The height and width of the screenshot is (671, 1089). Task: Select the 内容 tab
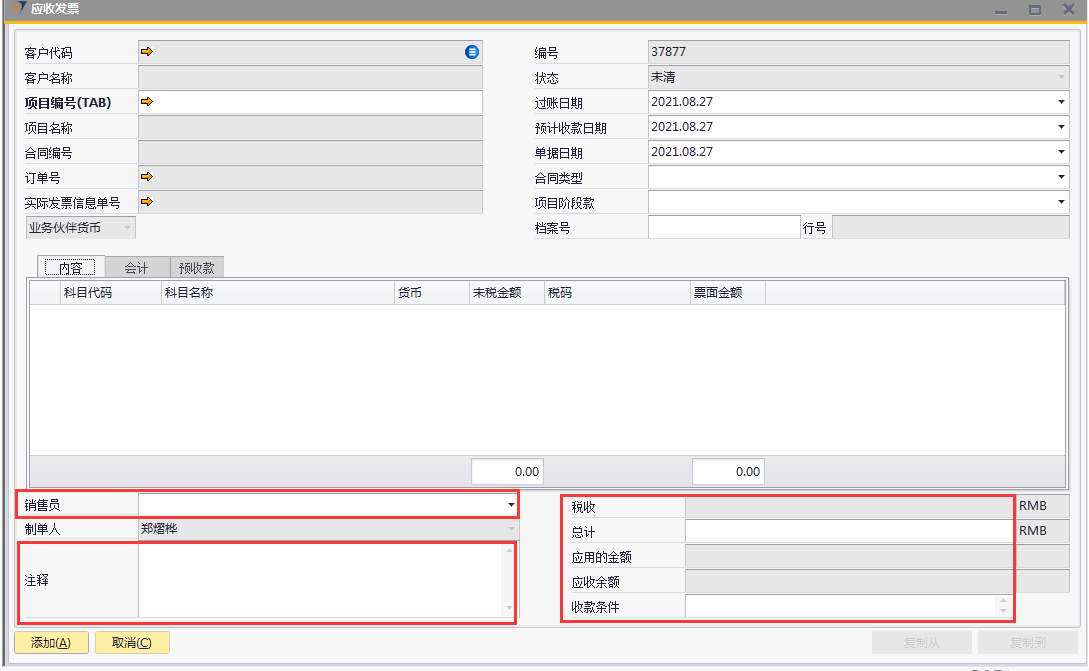71,267
